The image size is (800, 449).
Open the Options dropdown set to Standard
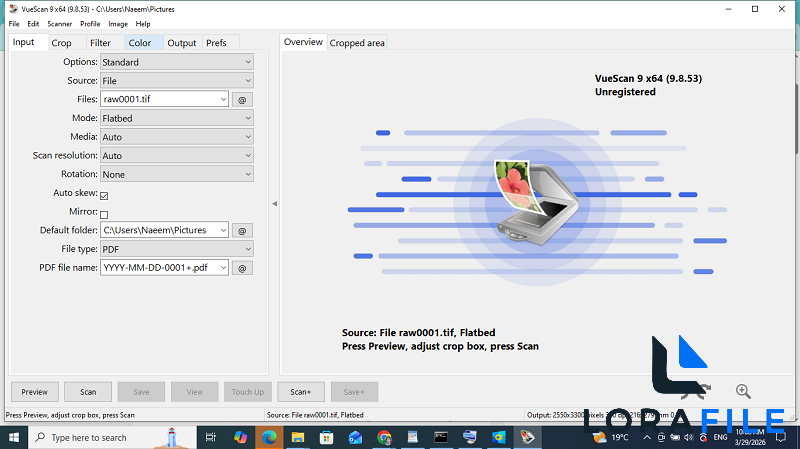click(177, 62)
